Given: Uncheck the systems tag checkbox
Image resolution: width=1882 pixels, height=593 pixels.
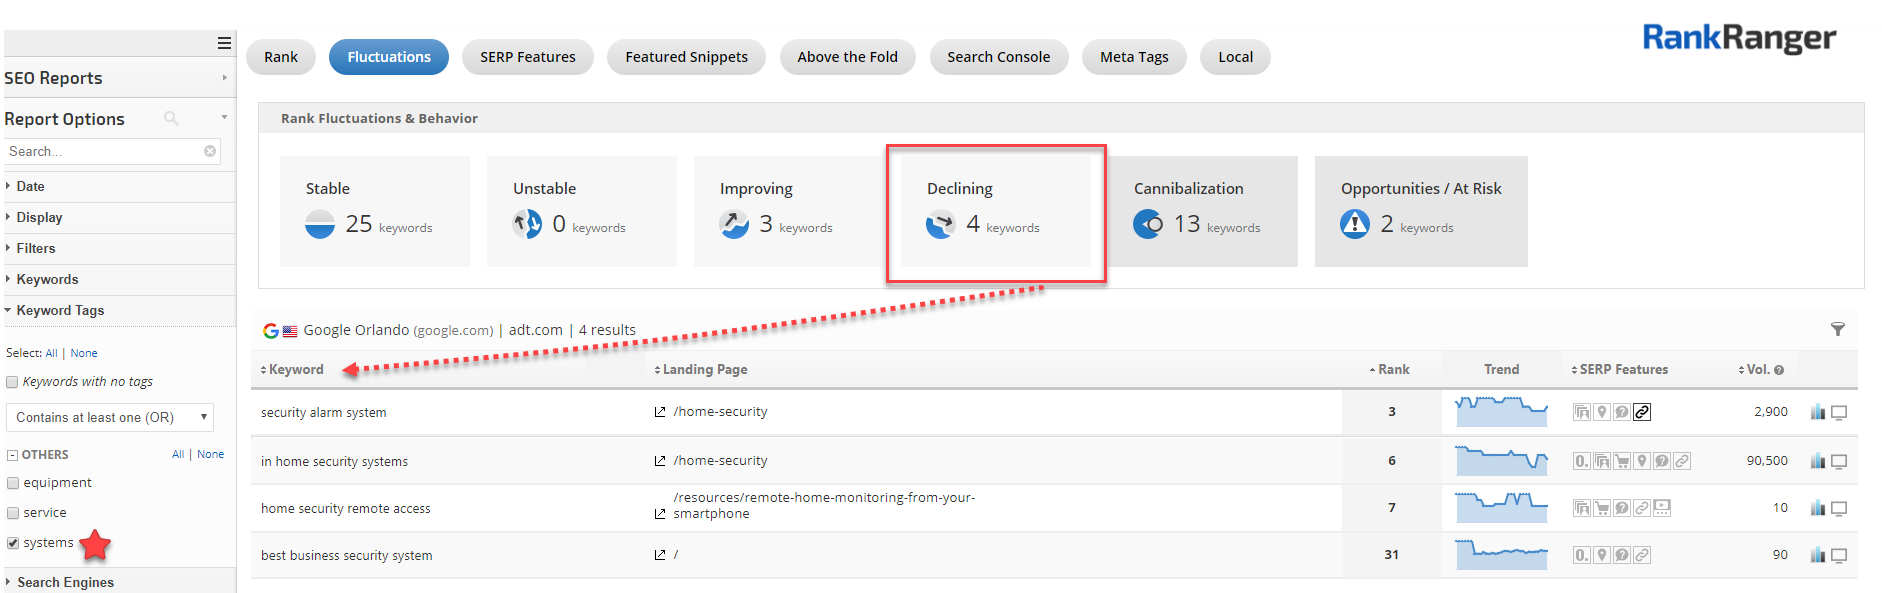Looking at the screenshot, I should [13, 543].
